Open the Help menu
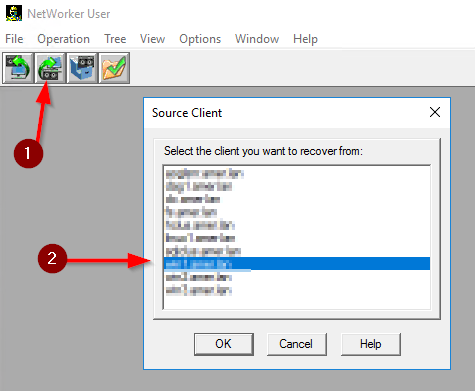The image size is (475, 391). pyautogui.click(x=305, y=39)
